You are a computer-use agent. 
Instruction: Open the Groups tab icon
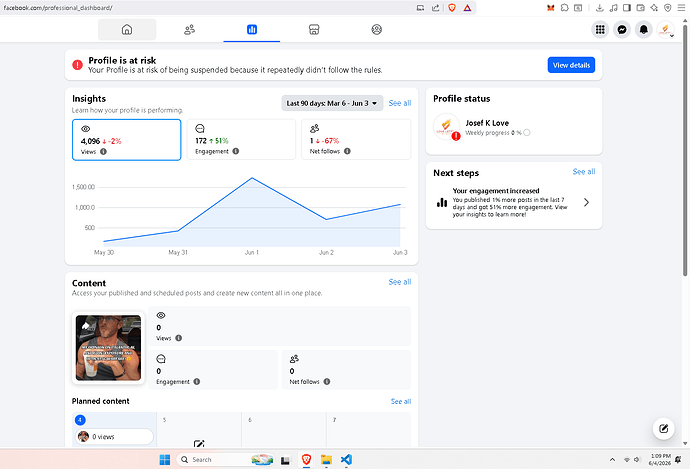pyautogui.click(x=376, y=29)
